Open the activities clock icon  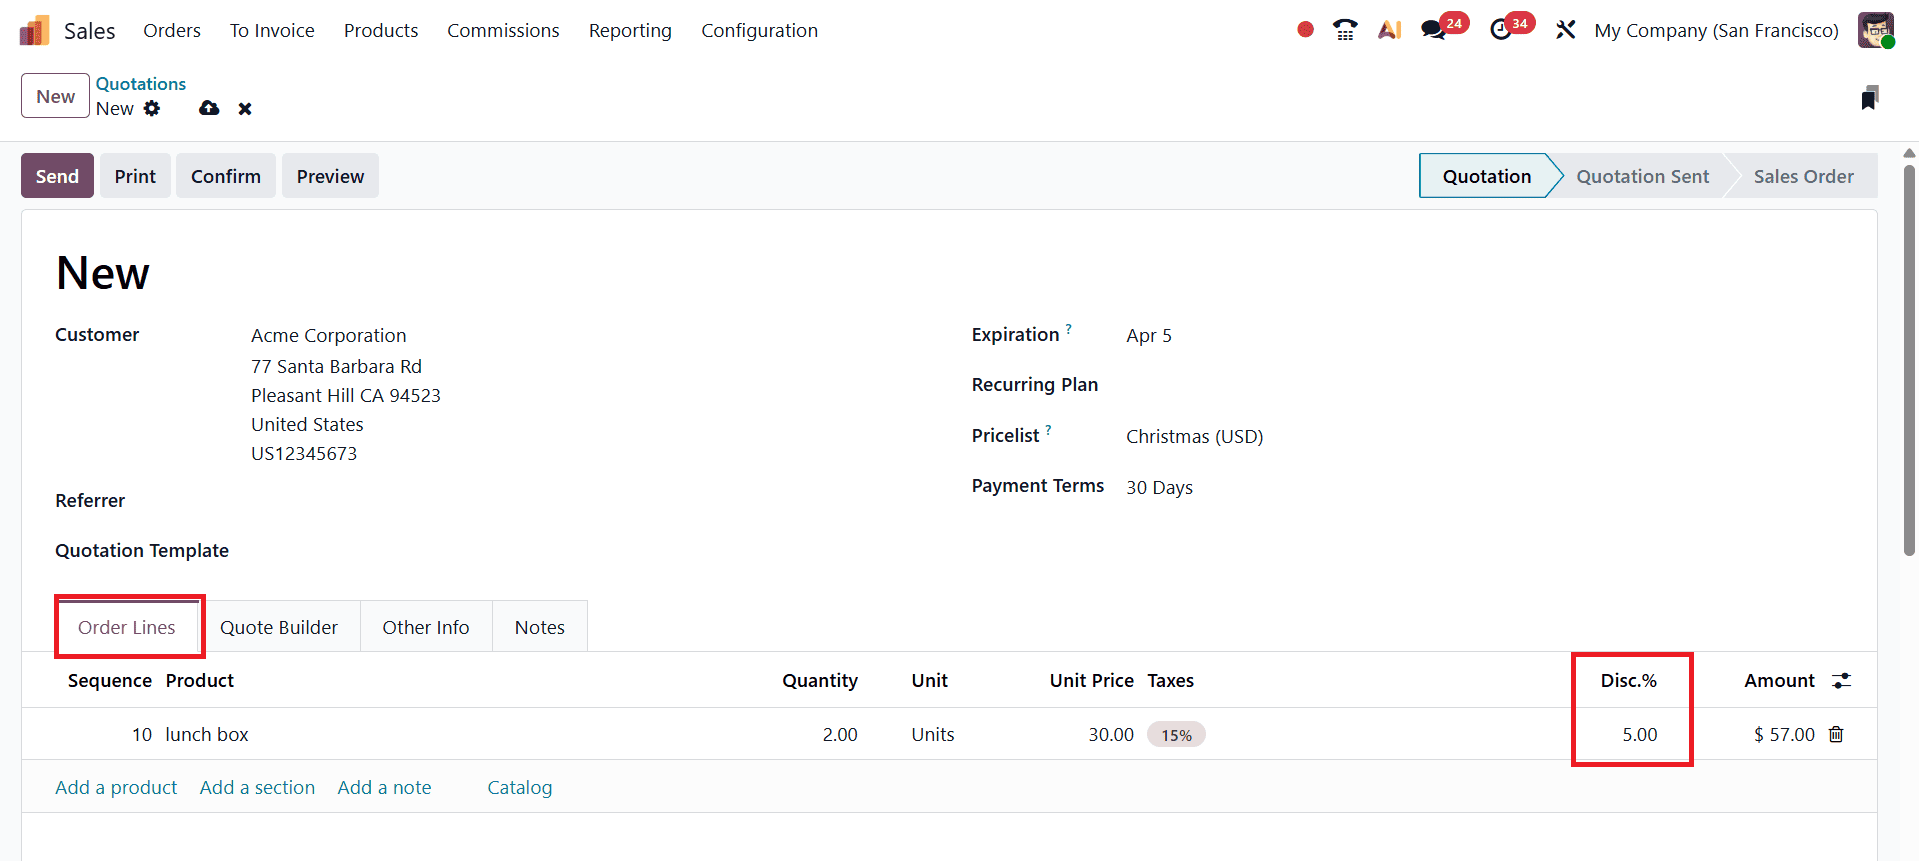click(1500, 30)
